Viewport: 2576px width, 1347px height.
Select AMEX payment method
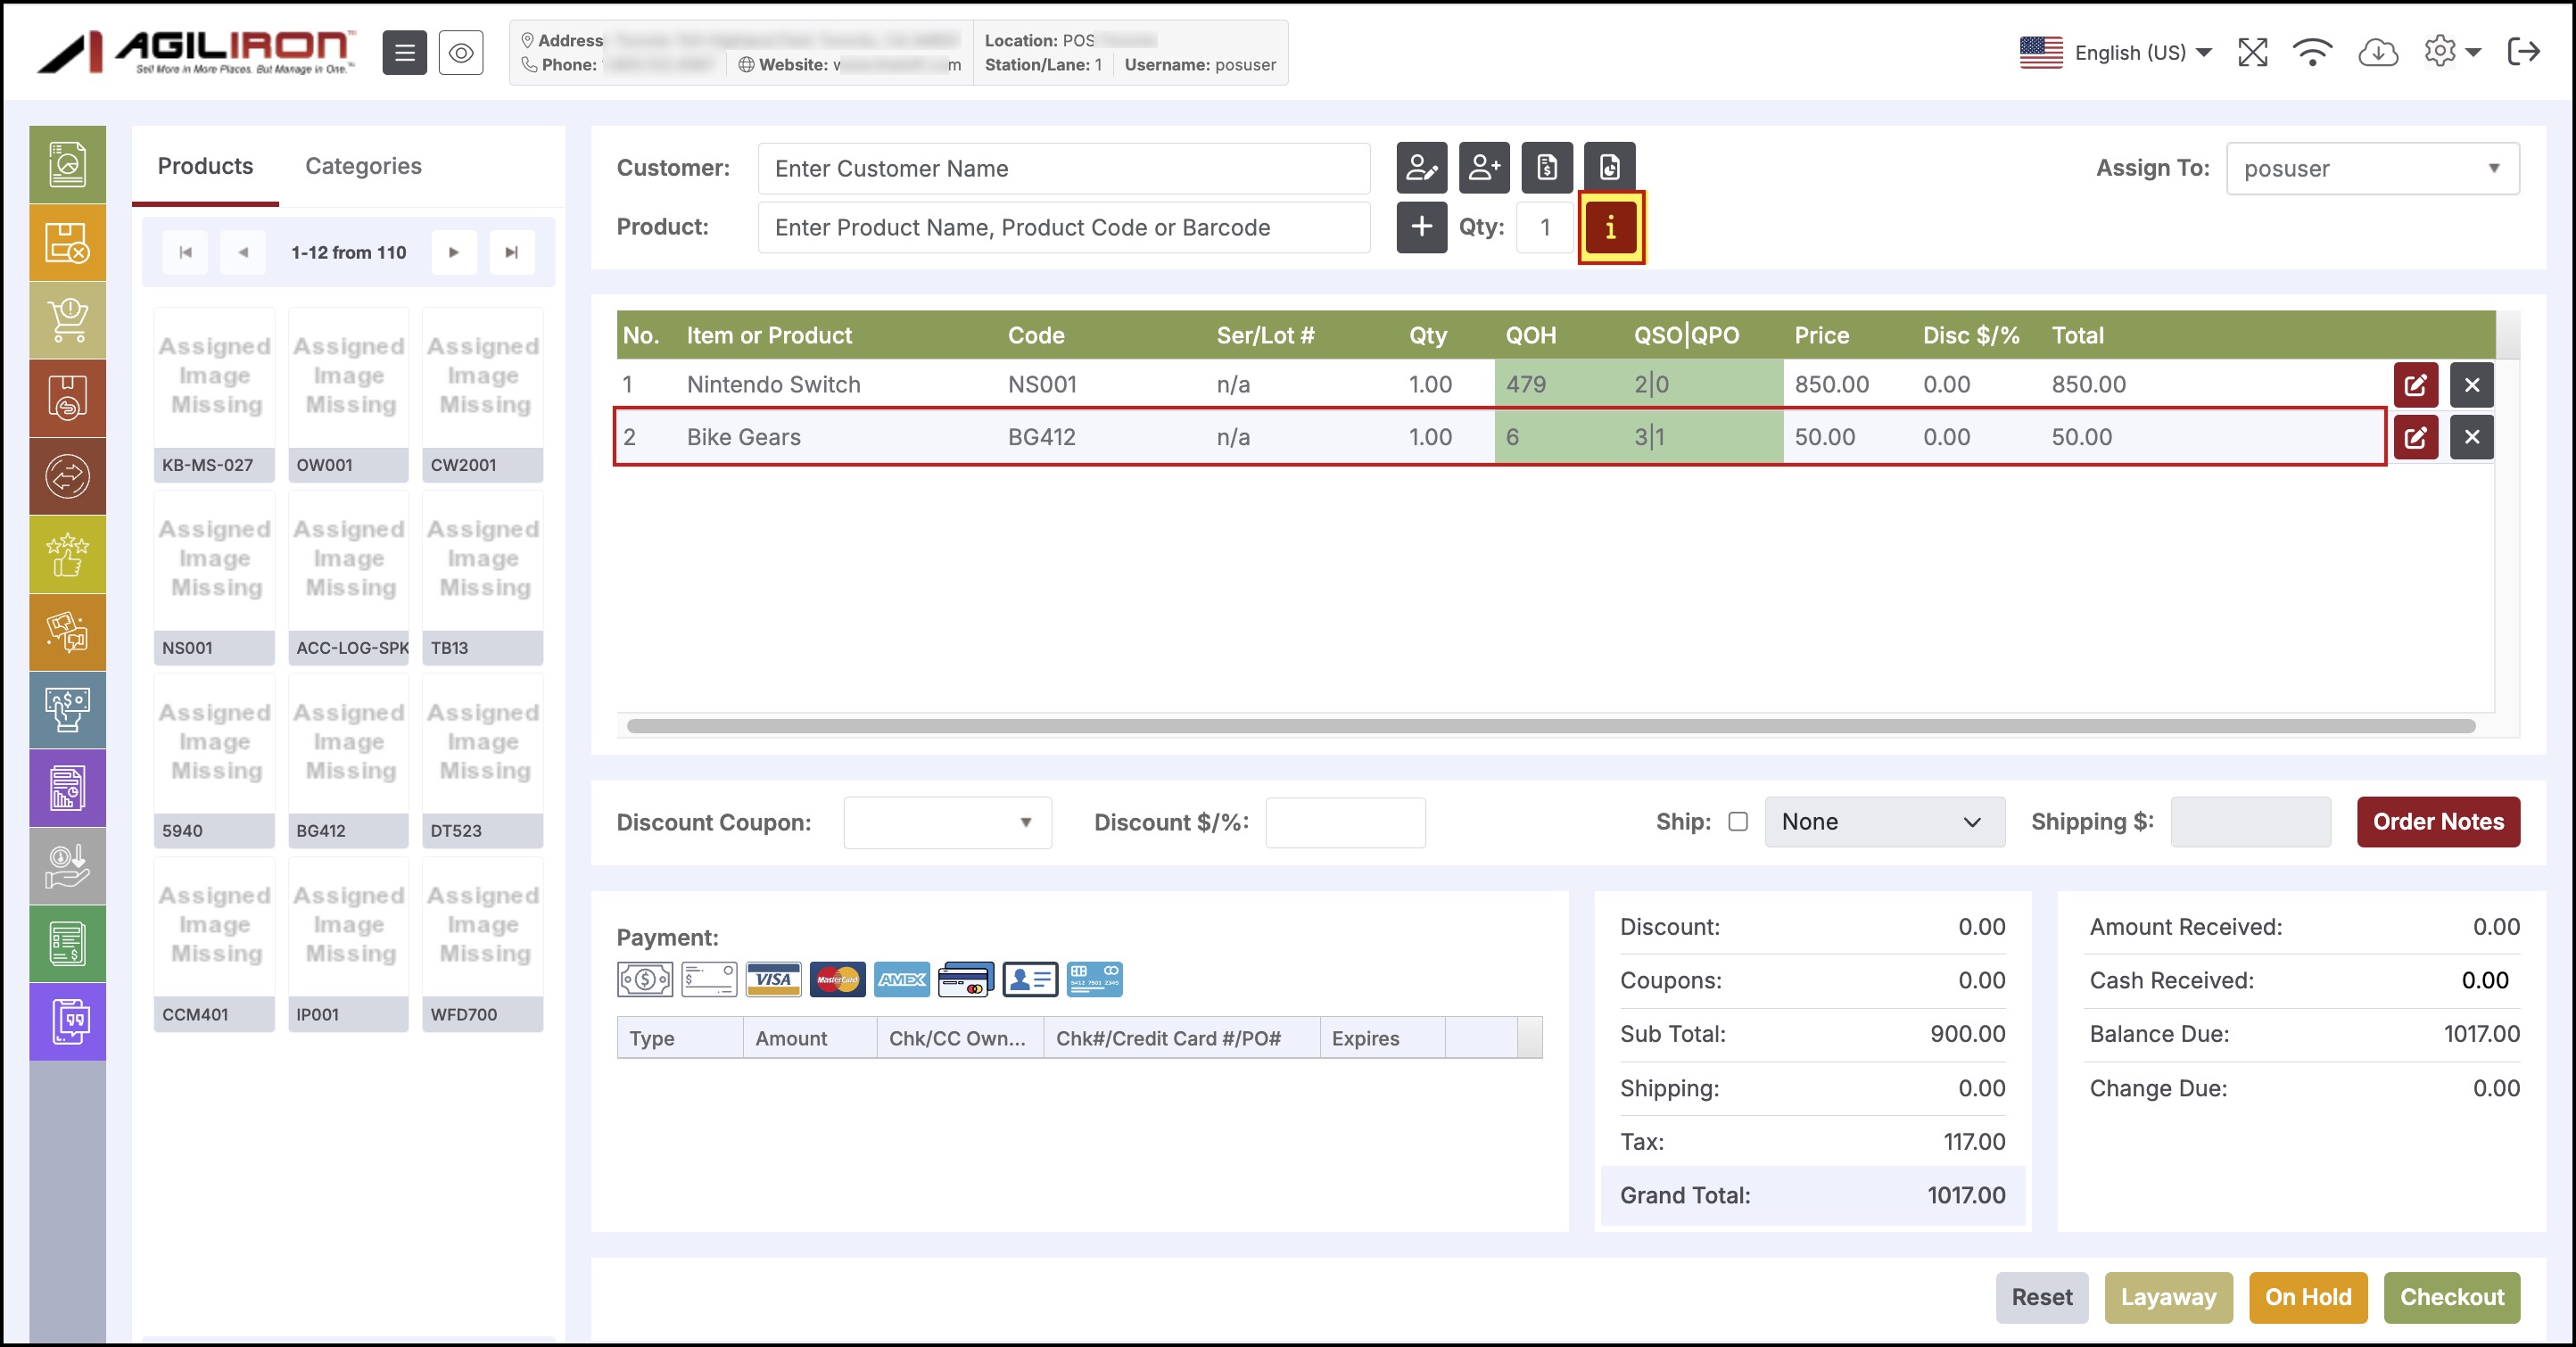click(x=901, y=979)
